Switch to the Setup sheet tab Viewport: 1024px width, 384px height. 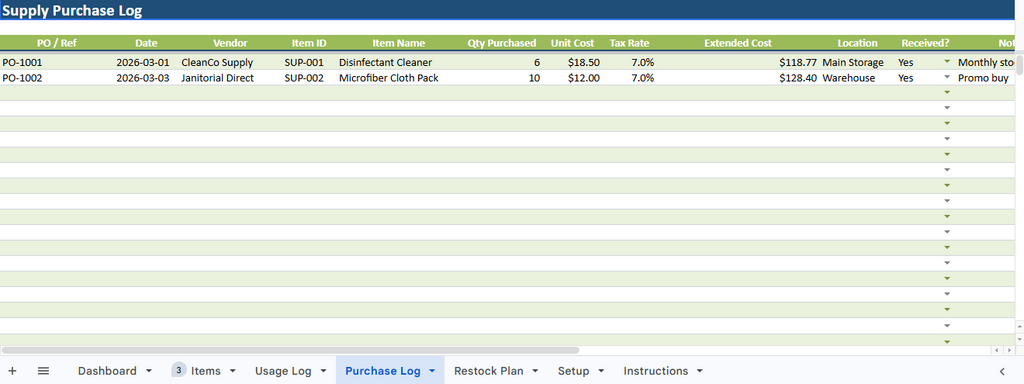[573, 371]
